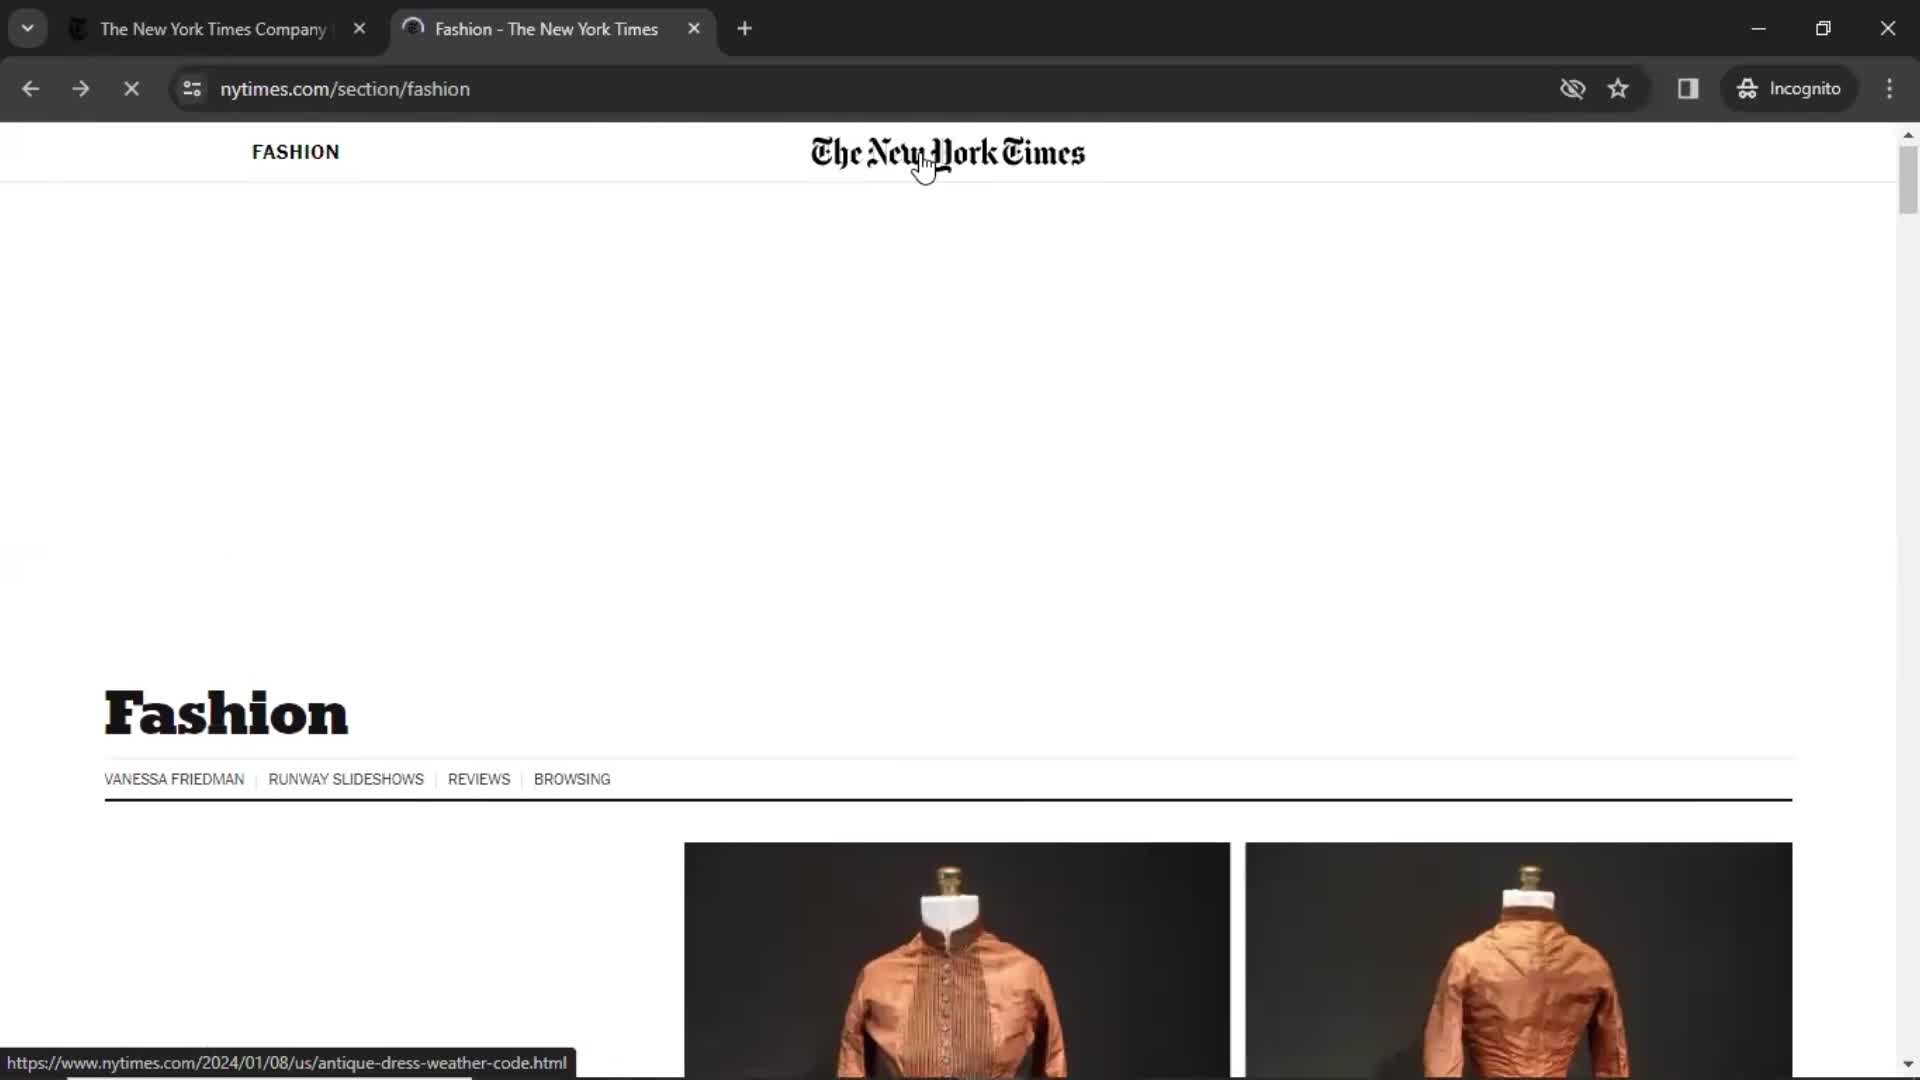Click the BROWSING section link
Screen dimensions: 1920x1080
(572, 778)
